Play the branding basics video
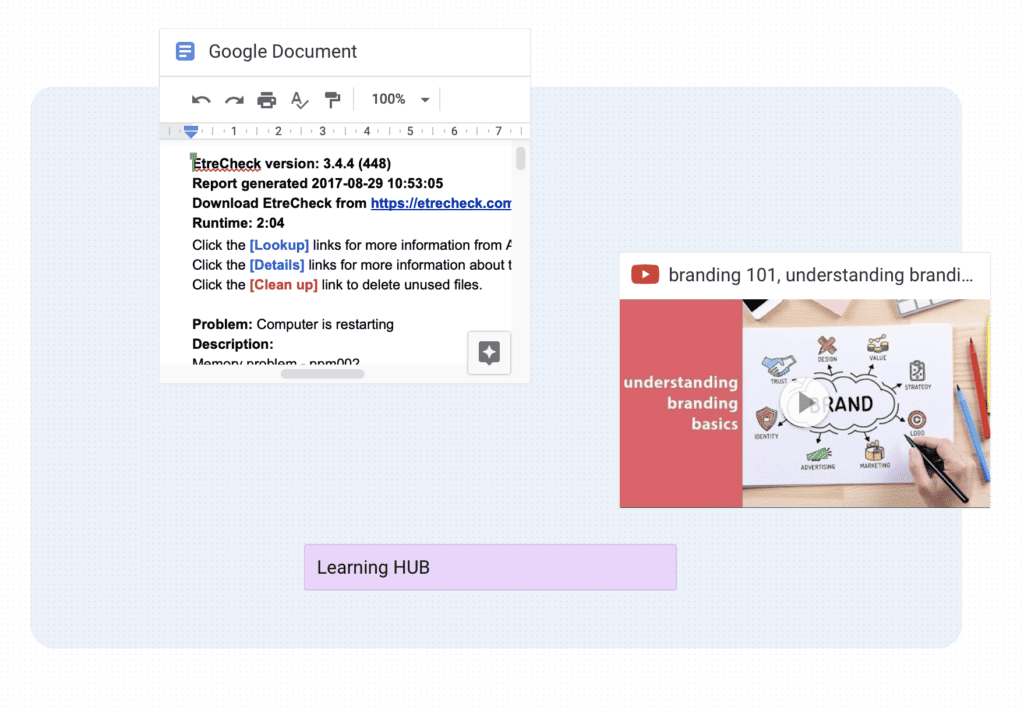This screenshot has width=1024, height=707. coord(805,403)
